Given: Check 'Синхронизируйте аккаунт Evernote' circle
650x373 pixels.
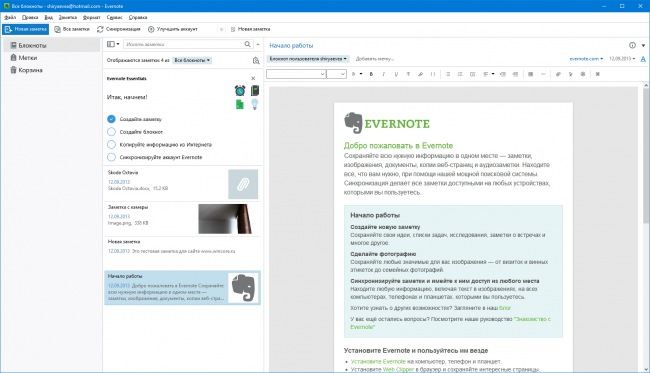Looking at the screenshot, I should pos(111,157).
